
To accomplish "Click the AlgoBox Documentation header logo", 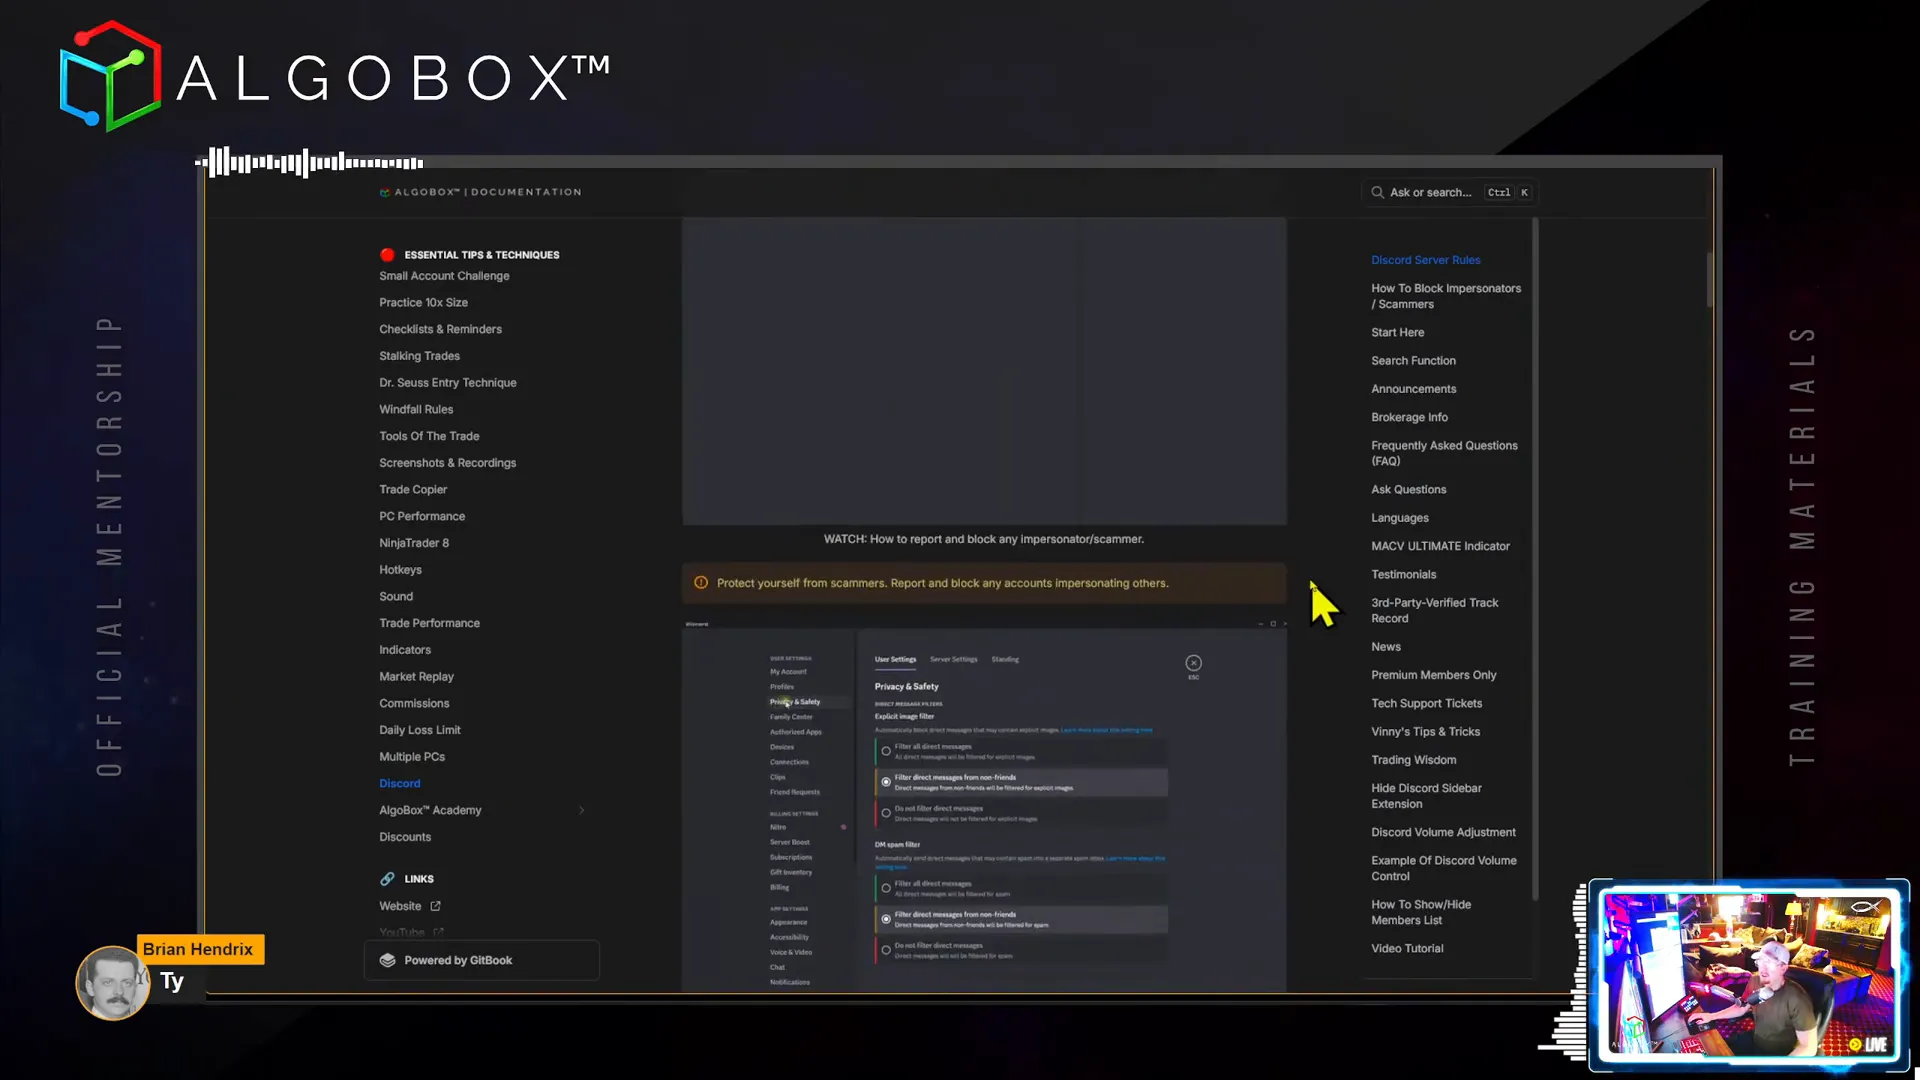I will tap(480, 192).
